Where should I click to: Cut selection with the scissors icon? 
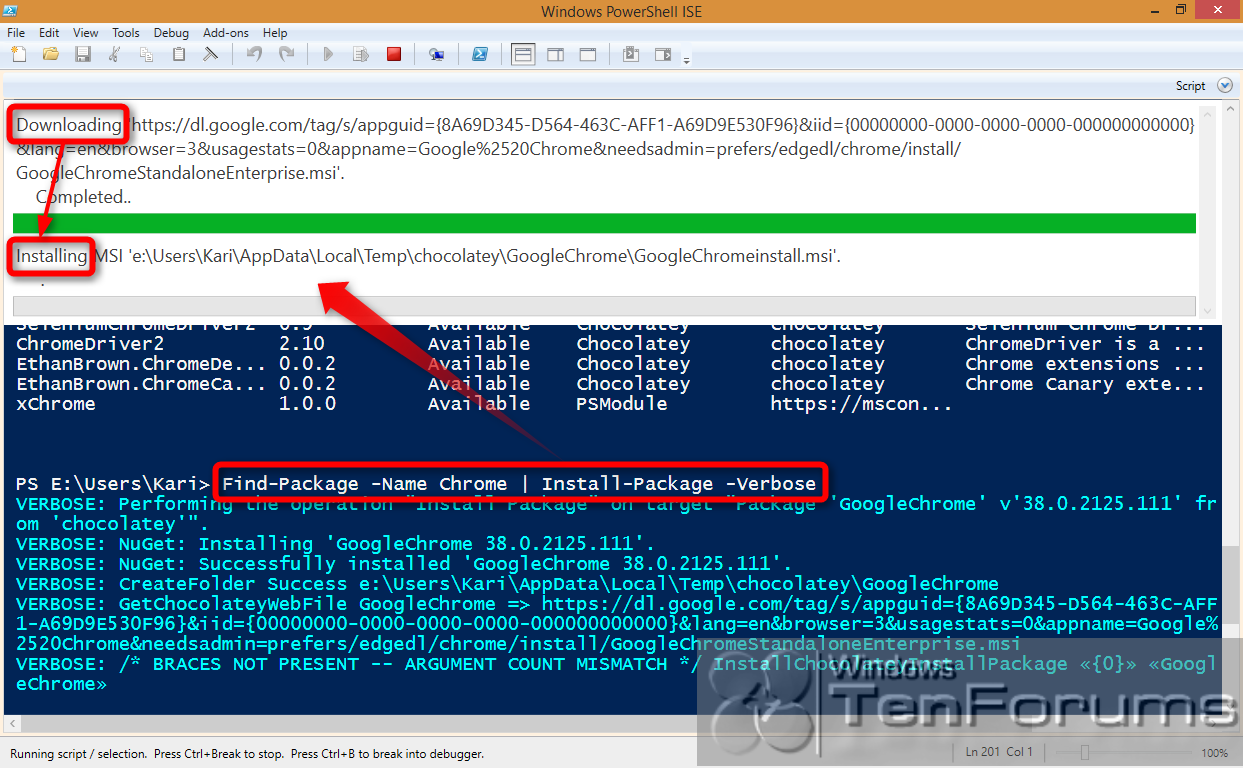pyautogui.click(x=115, y=54)
